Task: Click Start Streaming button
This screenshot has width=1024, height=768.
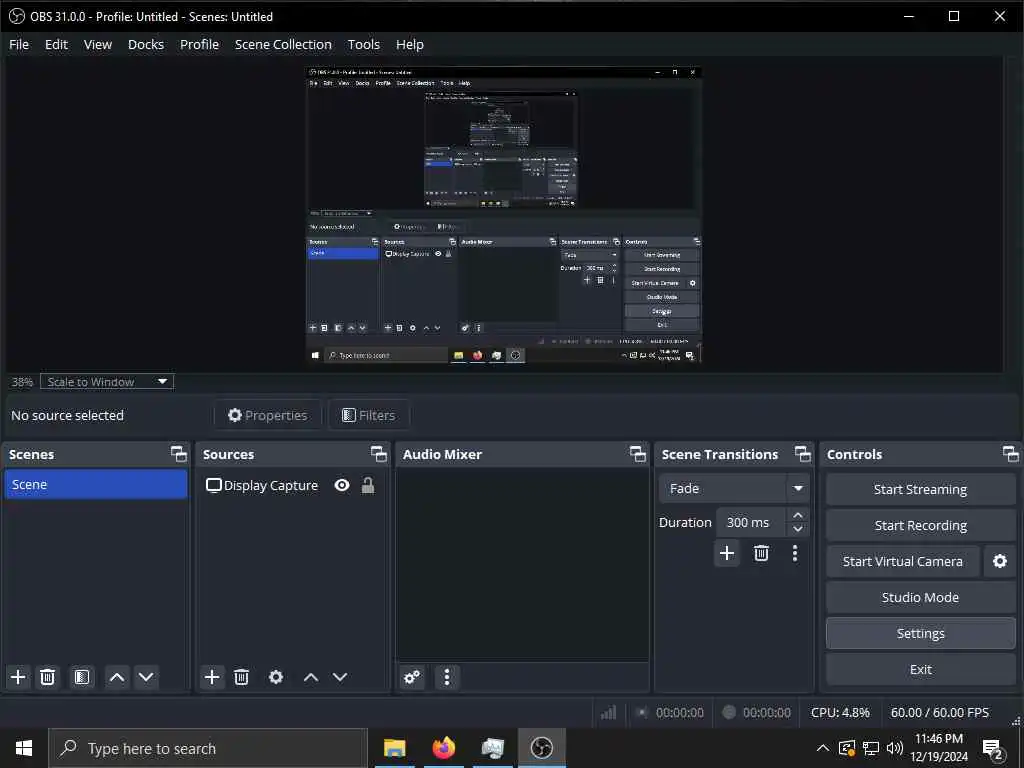Action: click(920, 489)
